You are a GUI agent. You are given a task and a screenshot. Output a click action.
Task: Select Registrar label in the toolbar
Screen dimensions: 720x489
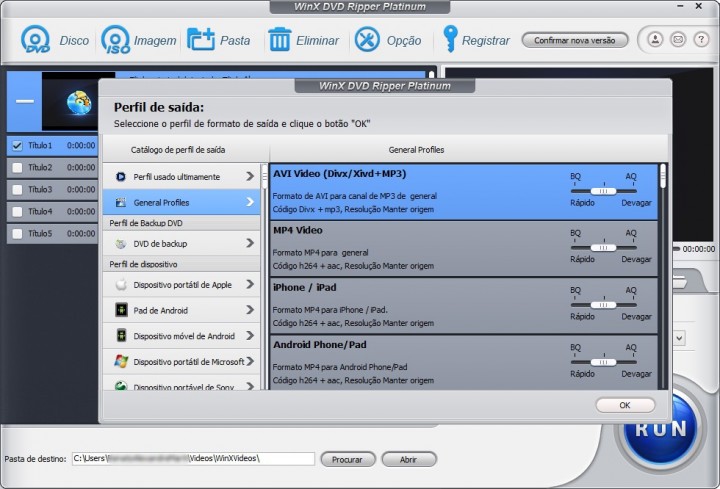click(485, 40)
